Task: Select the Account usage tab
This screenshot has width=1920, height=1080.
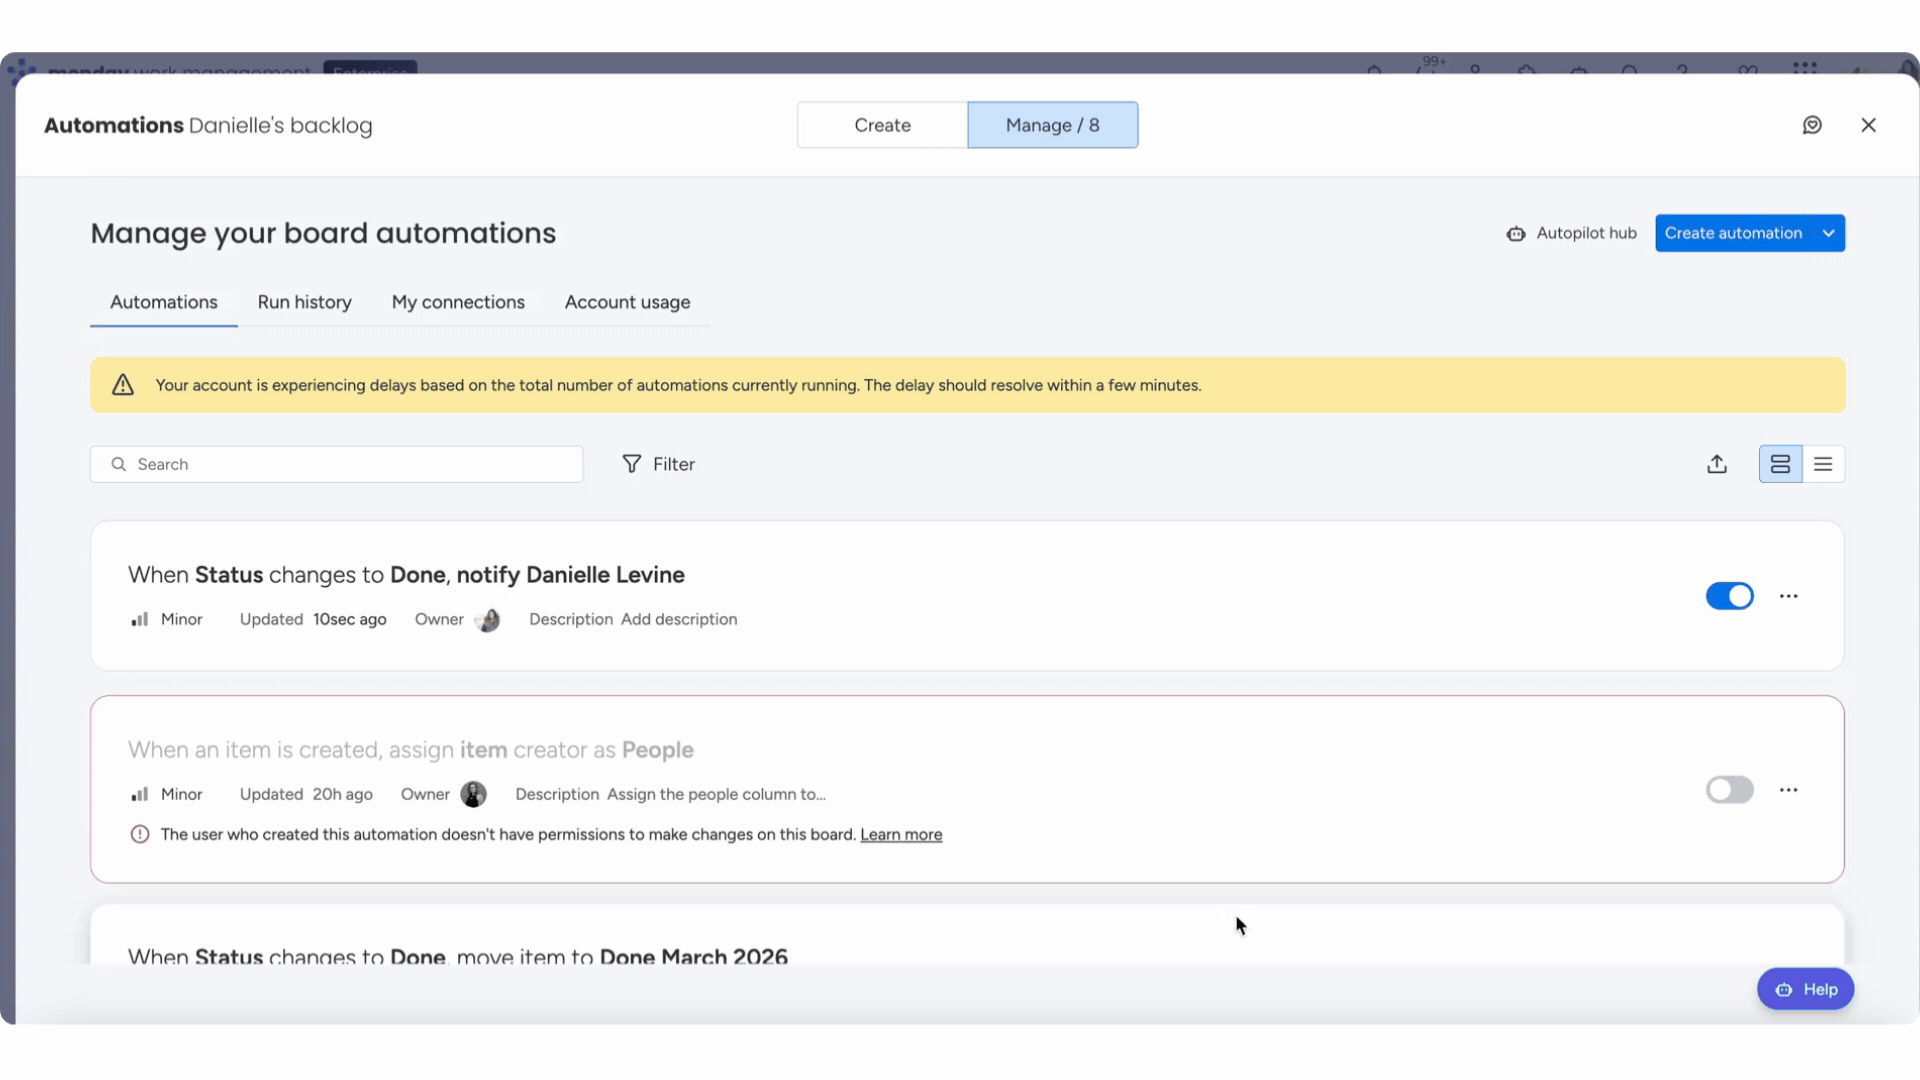Action: click(627, 302)
